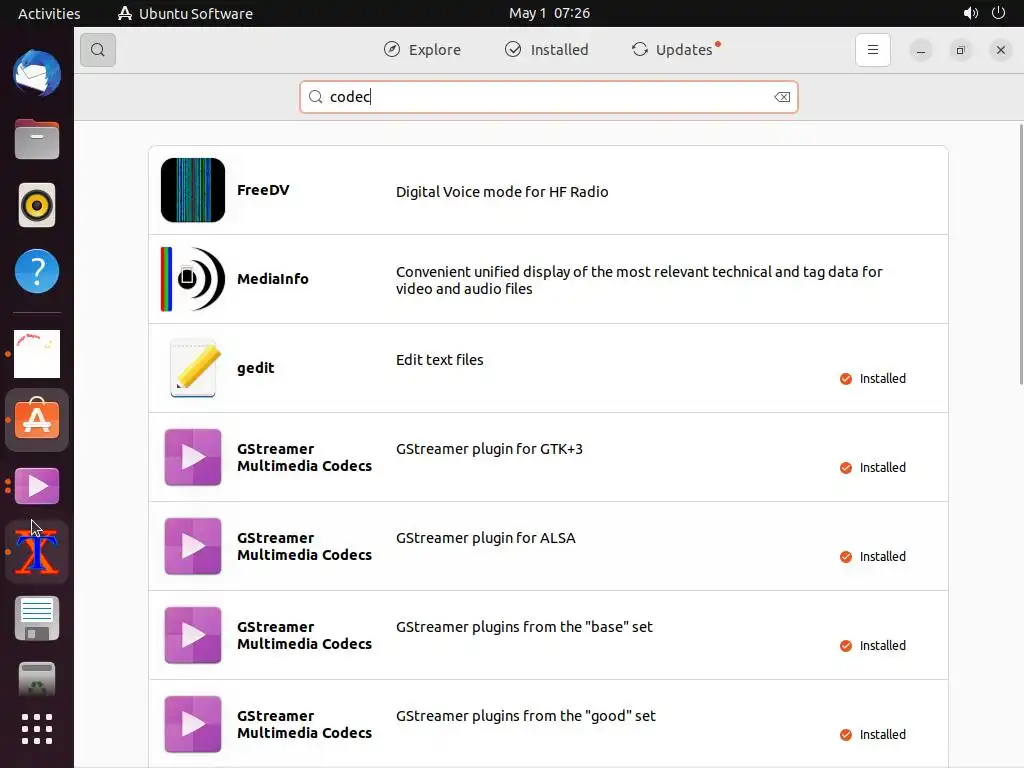Click the Installed badge on gedit row
1024x768 pixels.
click(x=872, y=379)
